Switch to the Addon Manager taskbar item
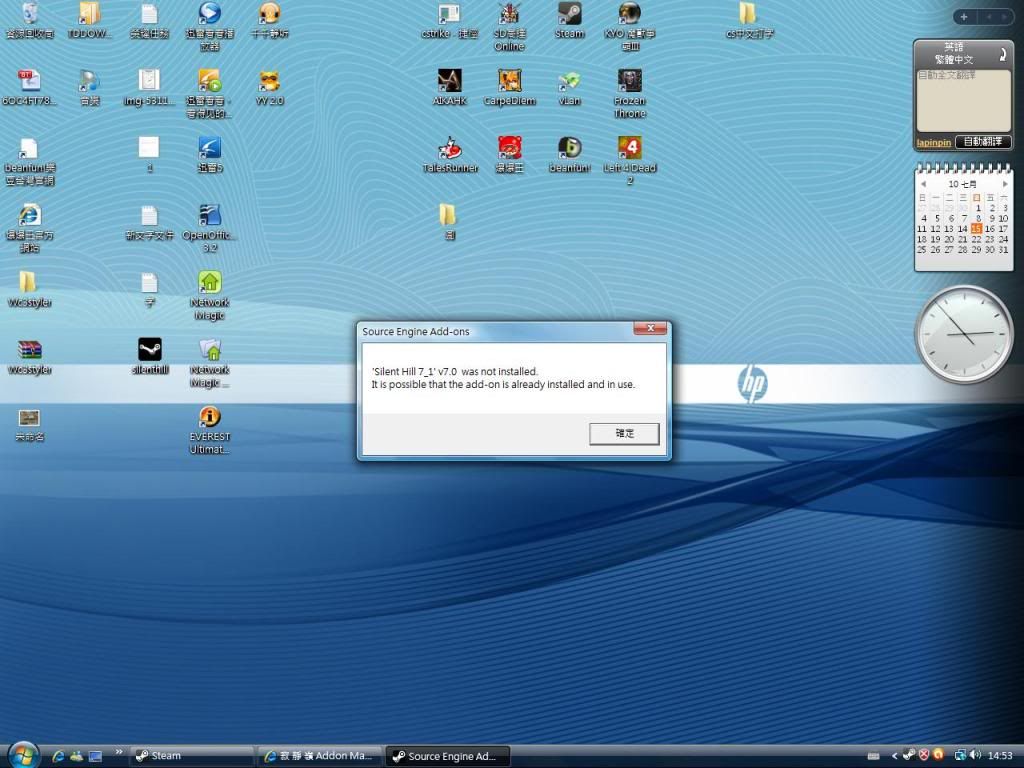This screenshot has width=1024, height=768. click(318, 756)
